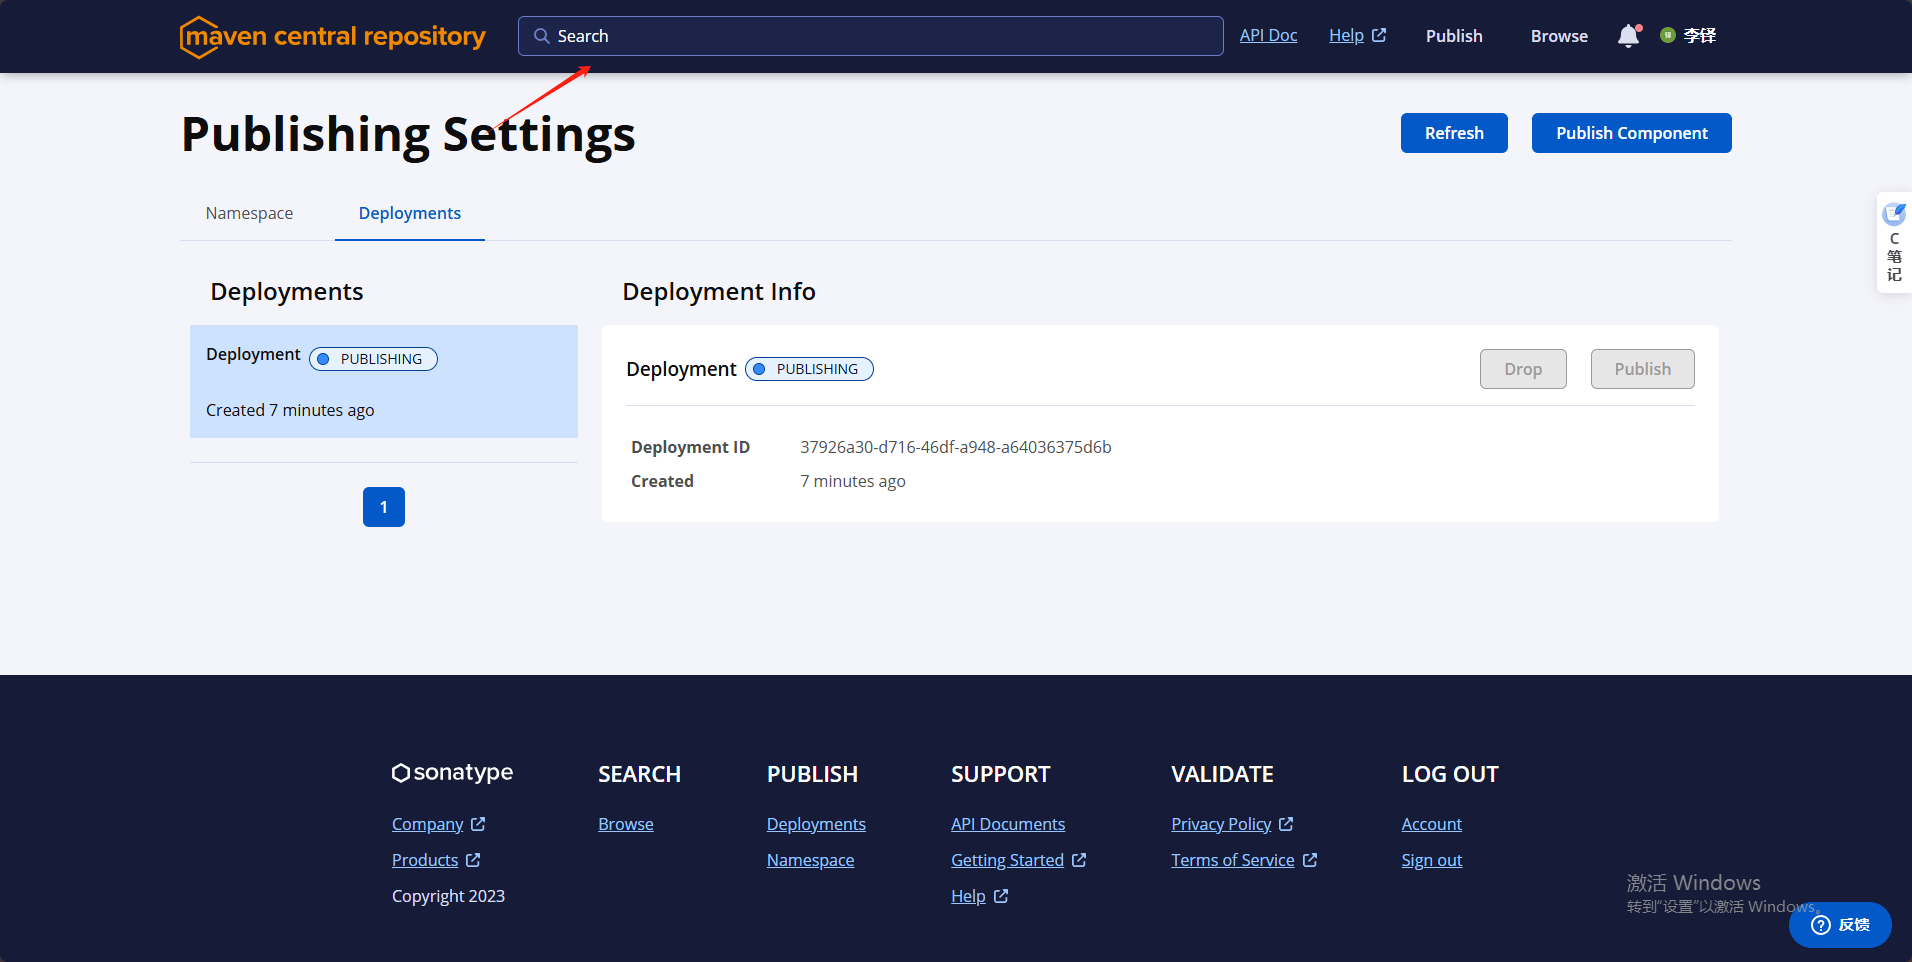The image size is (1912, 962).
Task: Click the question mark icon in feedback button
Action: tap(1821, 925)
